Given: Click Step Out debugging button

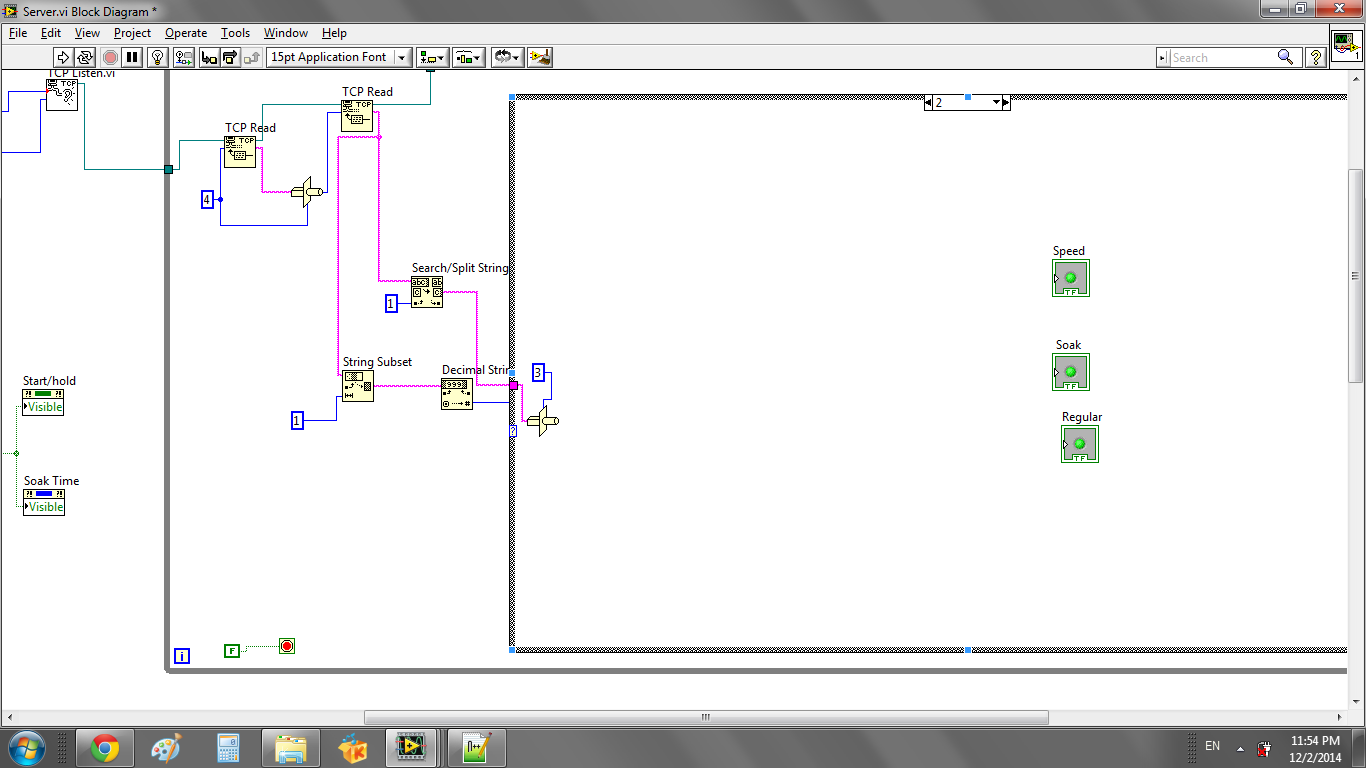Looking at the screenshot, I should click(x=252, y=58).
